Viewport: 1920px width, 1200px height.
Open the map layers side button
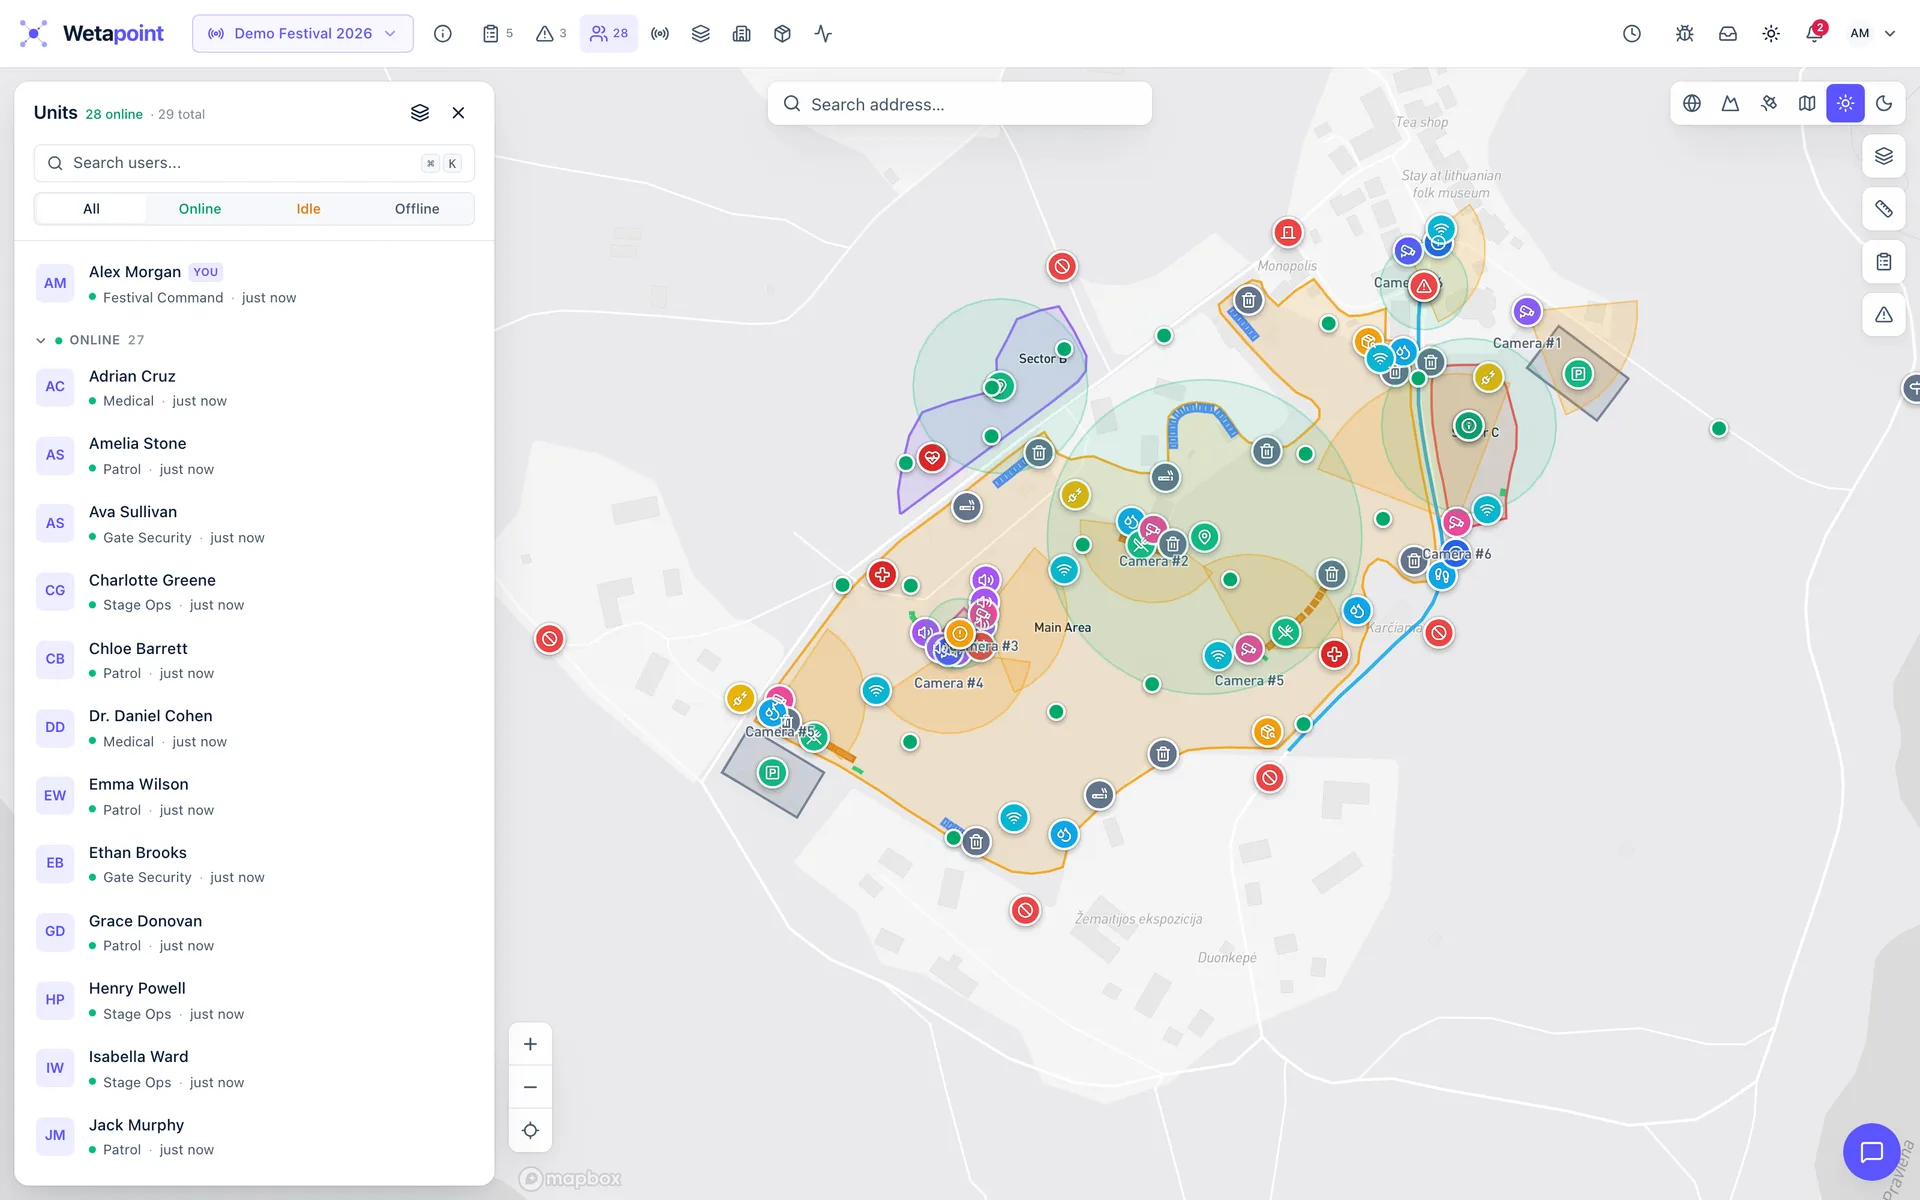pyautogui.click(x=1884, y=156)
